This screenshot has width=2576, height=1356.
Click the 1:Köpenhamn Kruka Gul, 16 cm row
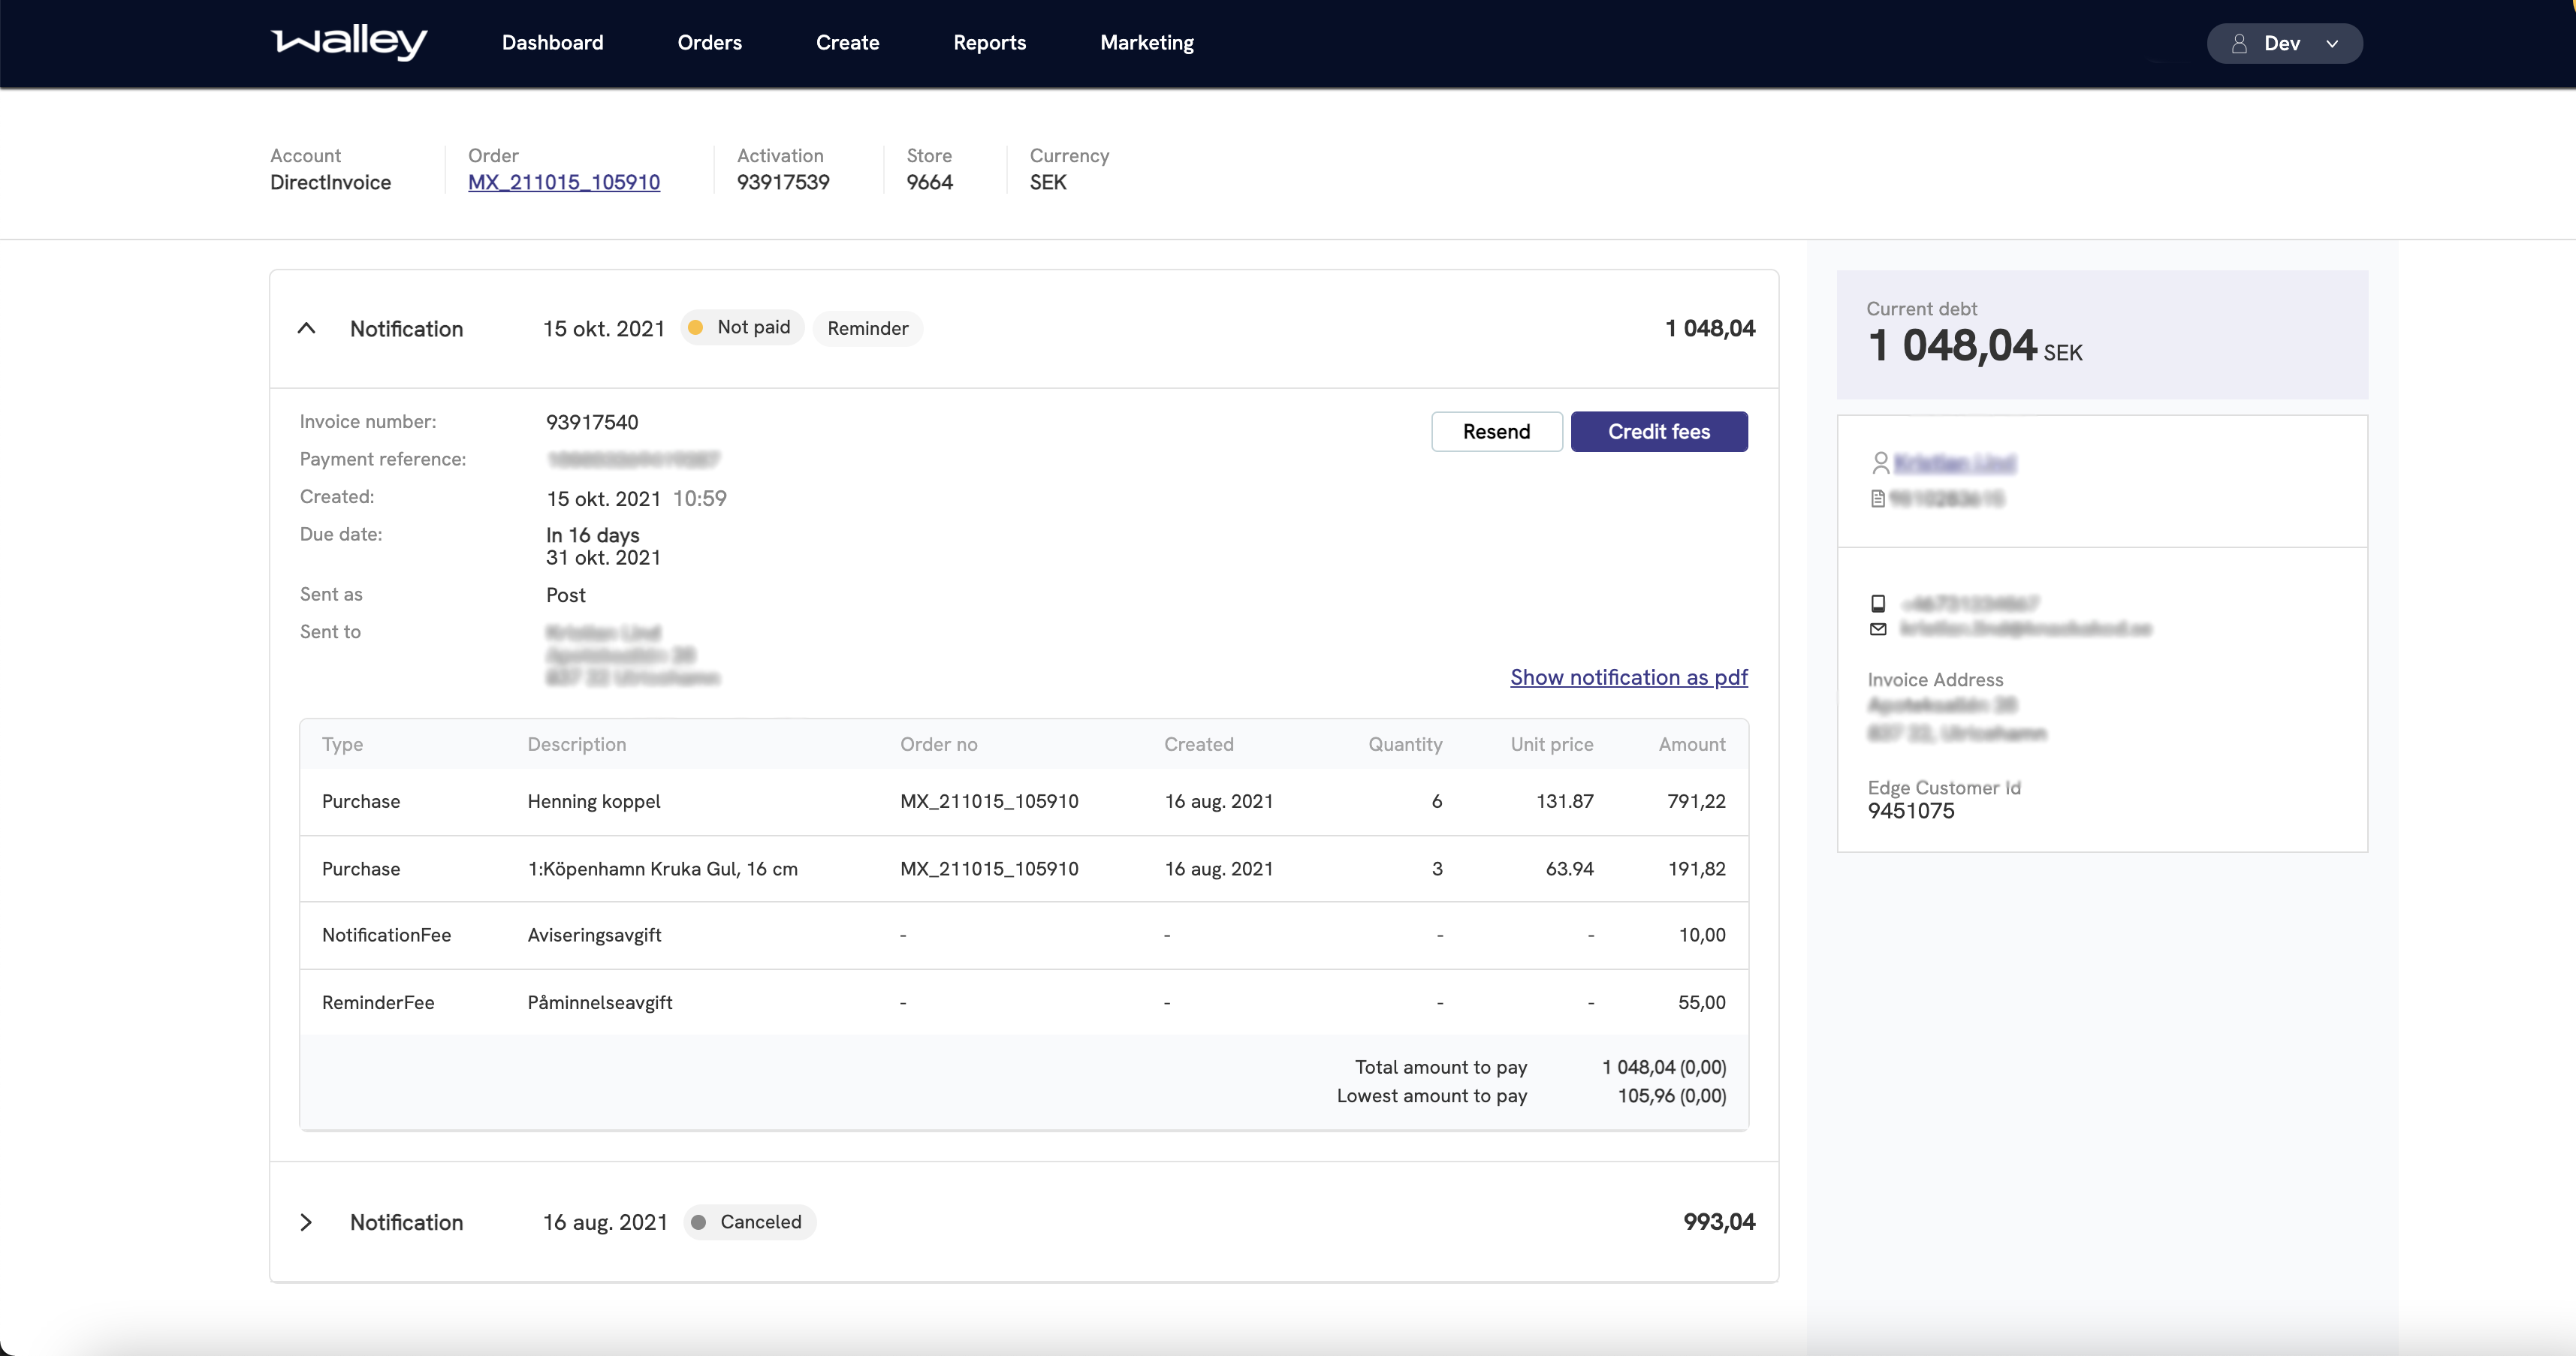click(1023, 868)
